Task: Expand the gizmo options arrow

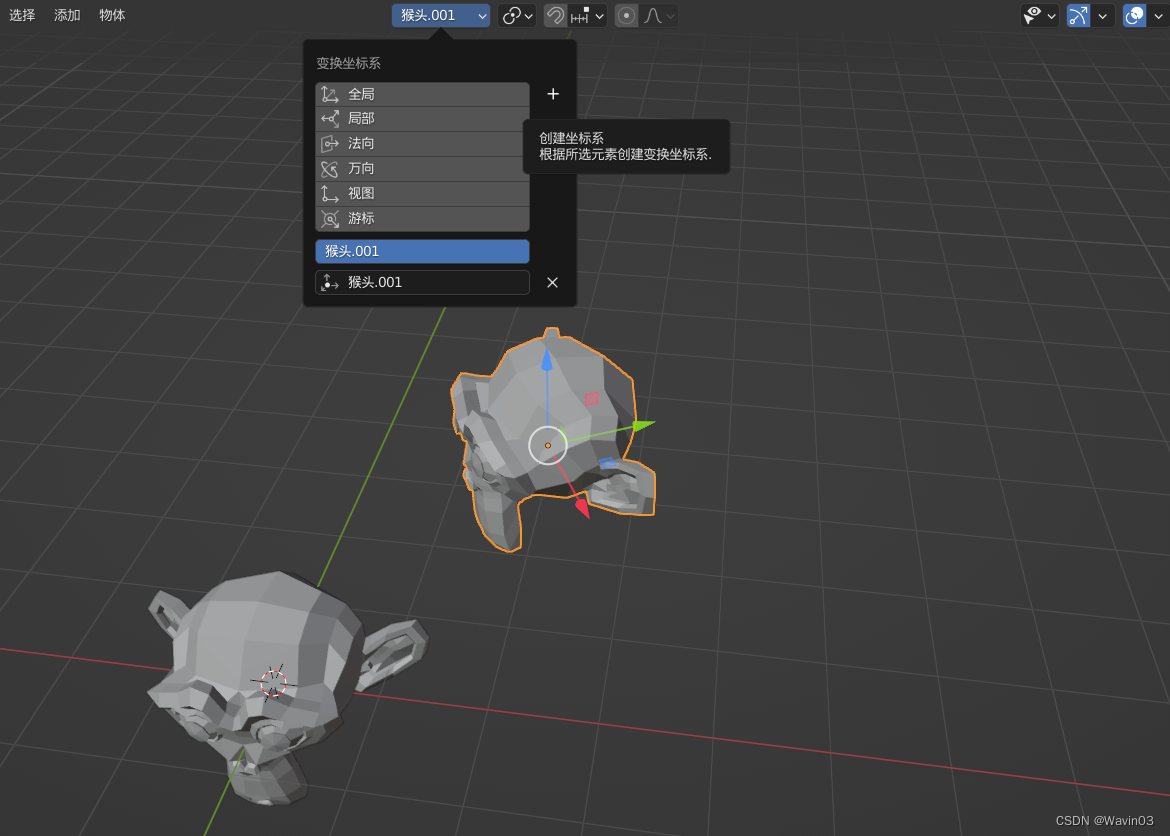Action: tap(1103, 15)
